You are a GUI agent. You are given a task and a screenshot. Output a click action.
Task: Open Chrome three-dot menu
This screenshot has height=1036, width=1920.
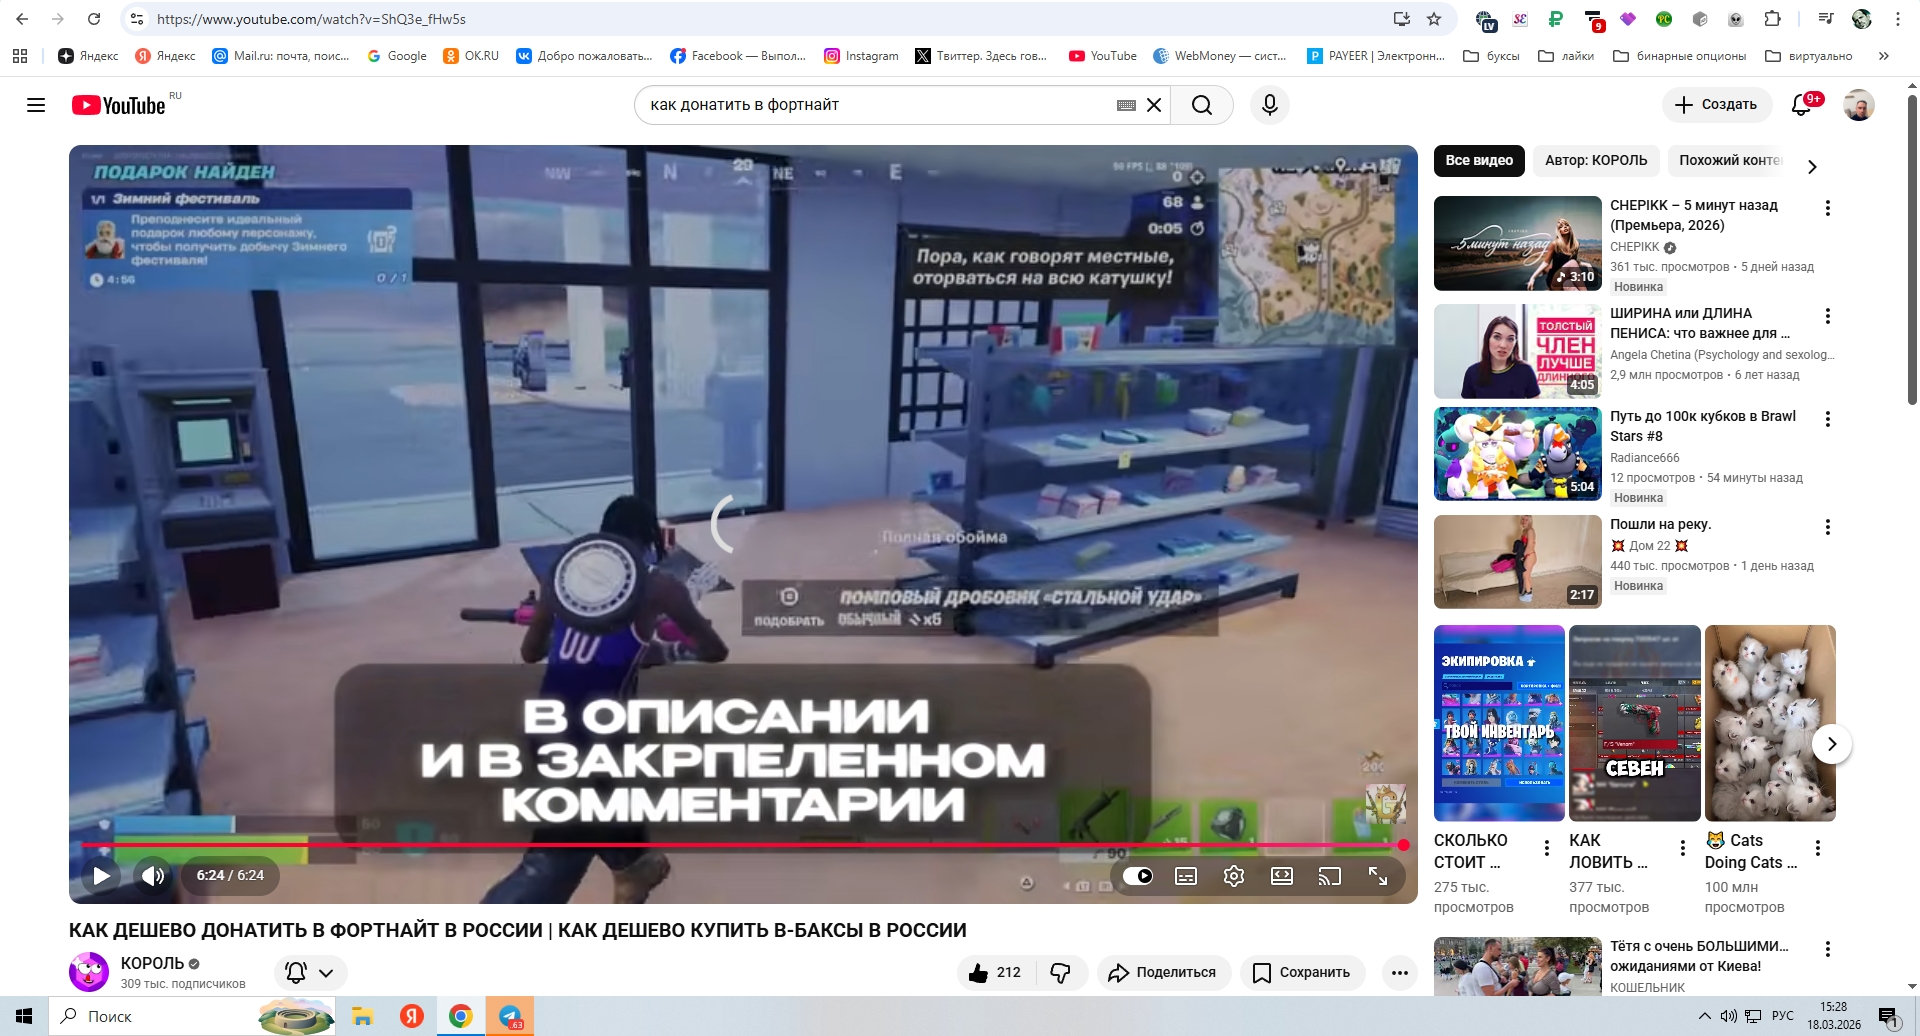(x=1898, y=19)
